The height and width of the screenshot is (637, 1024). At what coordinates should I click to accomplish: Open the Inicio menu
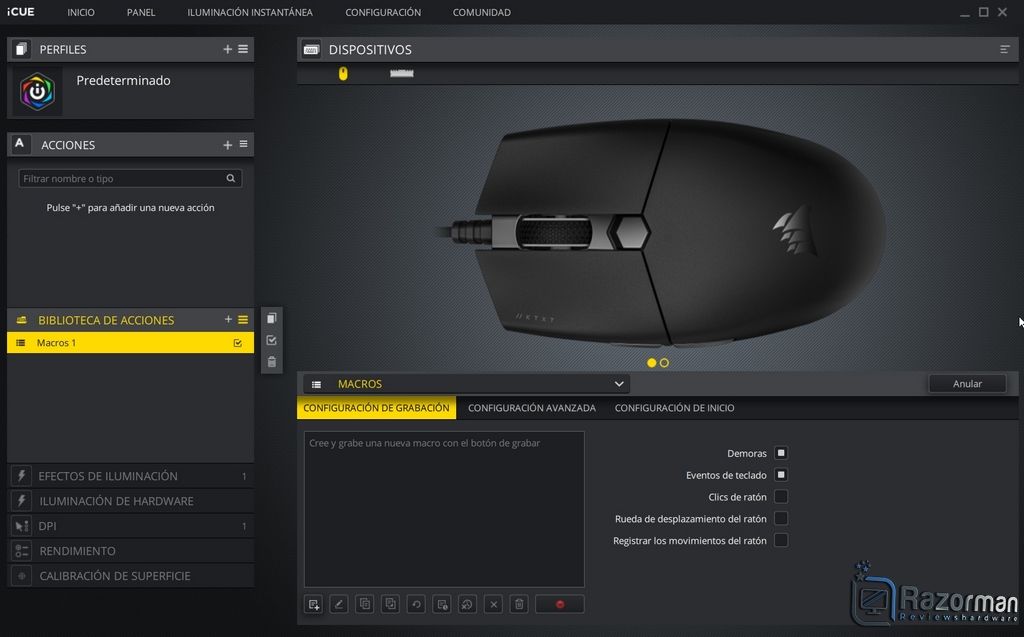(81, 12)
